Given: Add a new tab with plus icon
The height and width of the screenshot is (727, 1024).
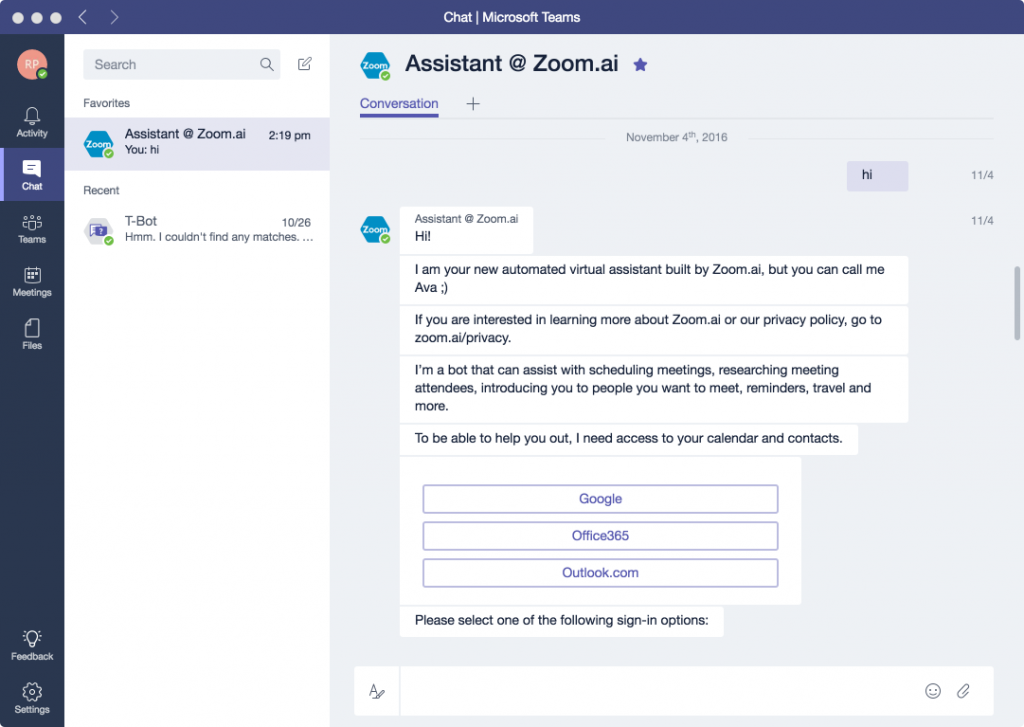Looking at the screenshot, I should pyautogui.click(x=474, y=104).
